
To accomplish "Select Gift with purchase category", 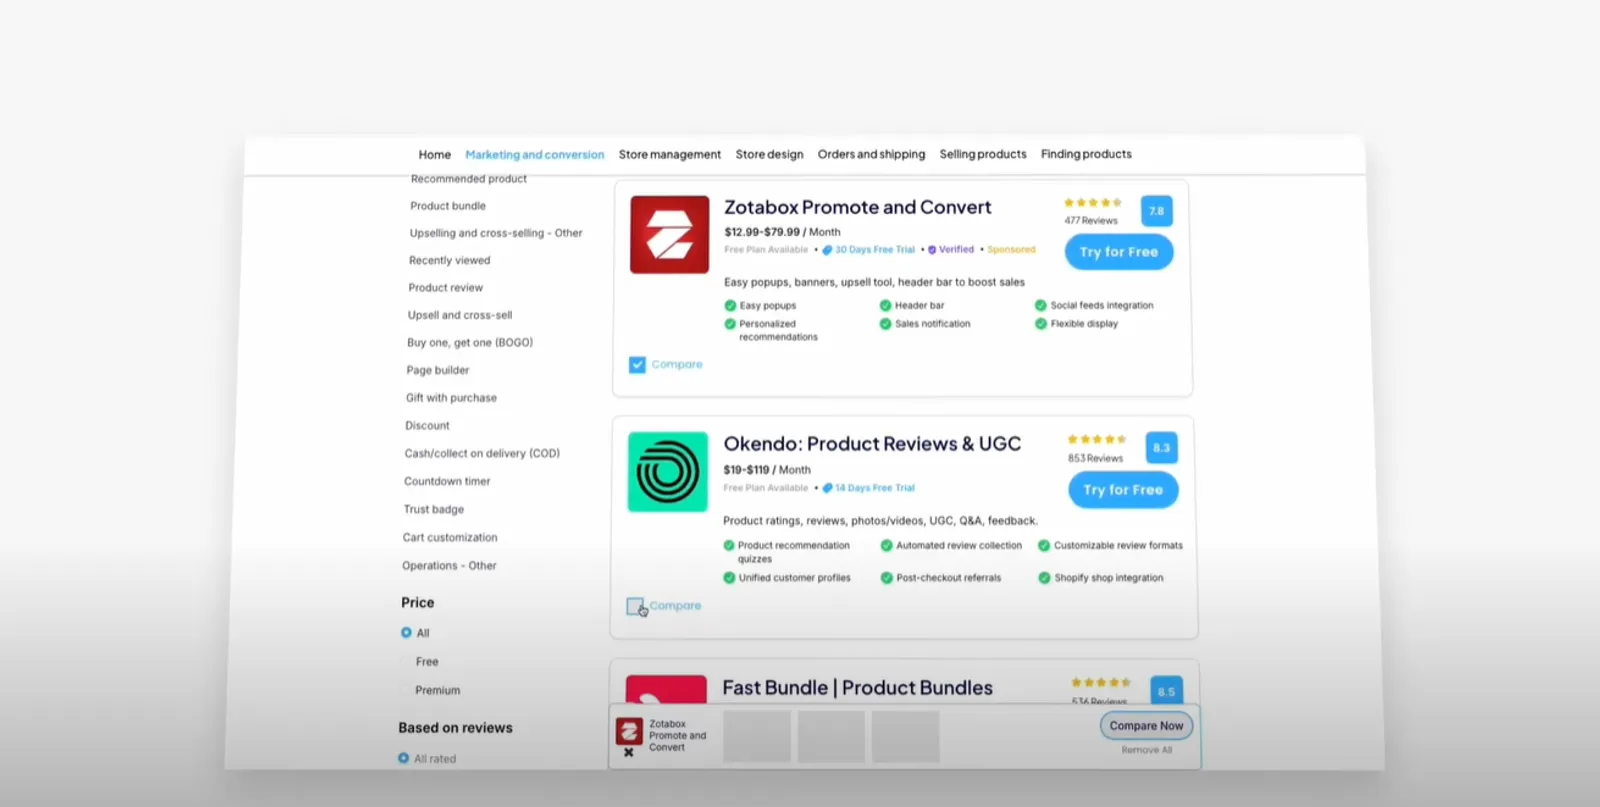I will [x=451, y=398].
